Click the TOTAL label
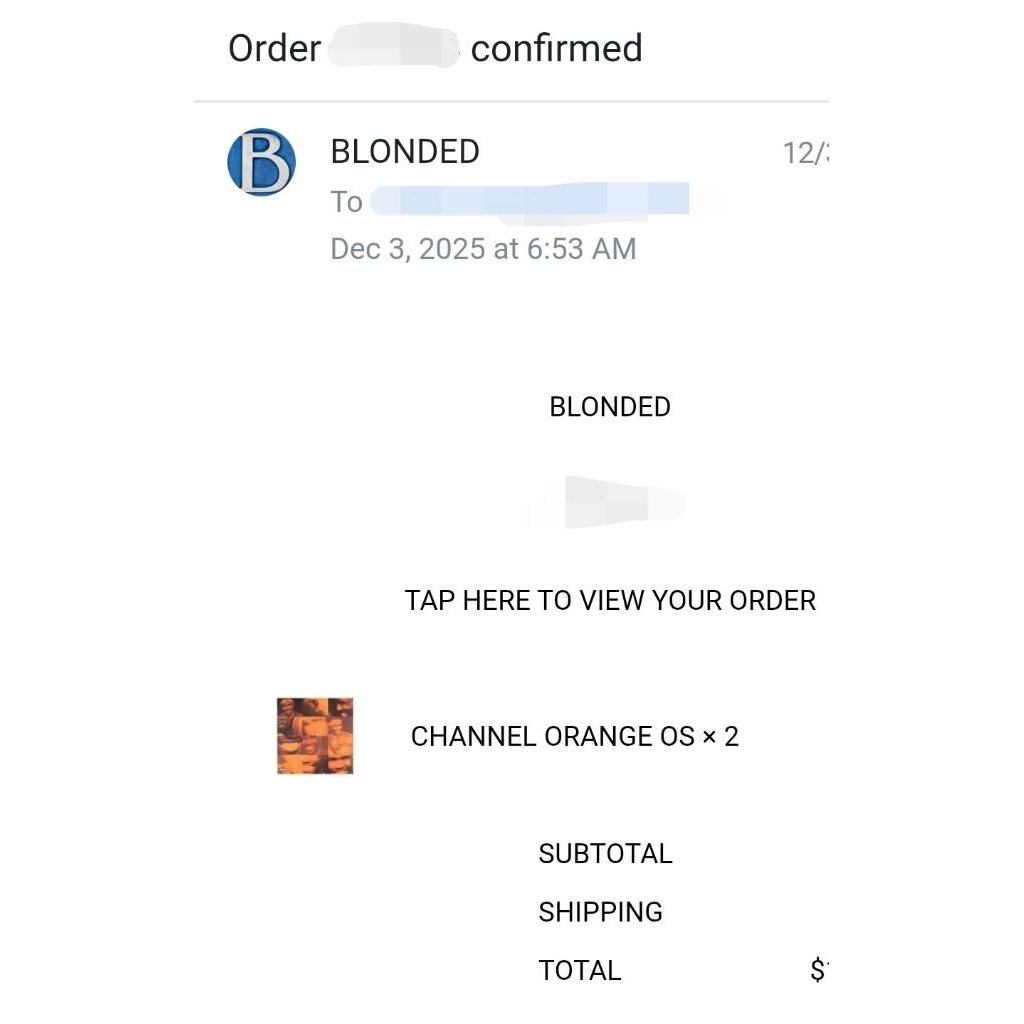1024x1024 pixels. (x=580, y=970)
